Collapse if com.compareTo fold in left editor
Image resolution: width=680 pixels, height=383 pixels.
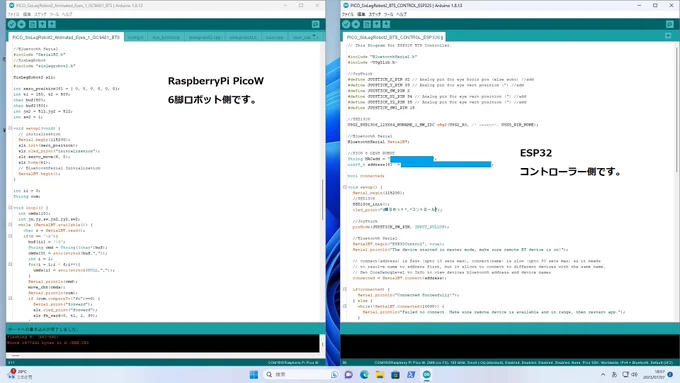(x=10, y=298)
